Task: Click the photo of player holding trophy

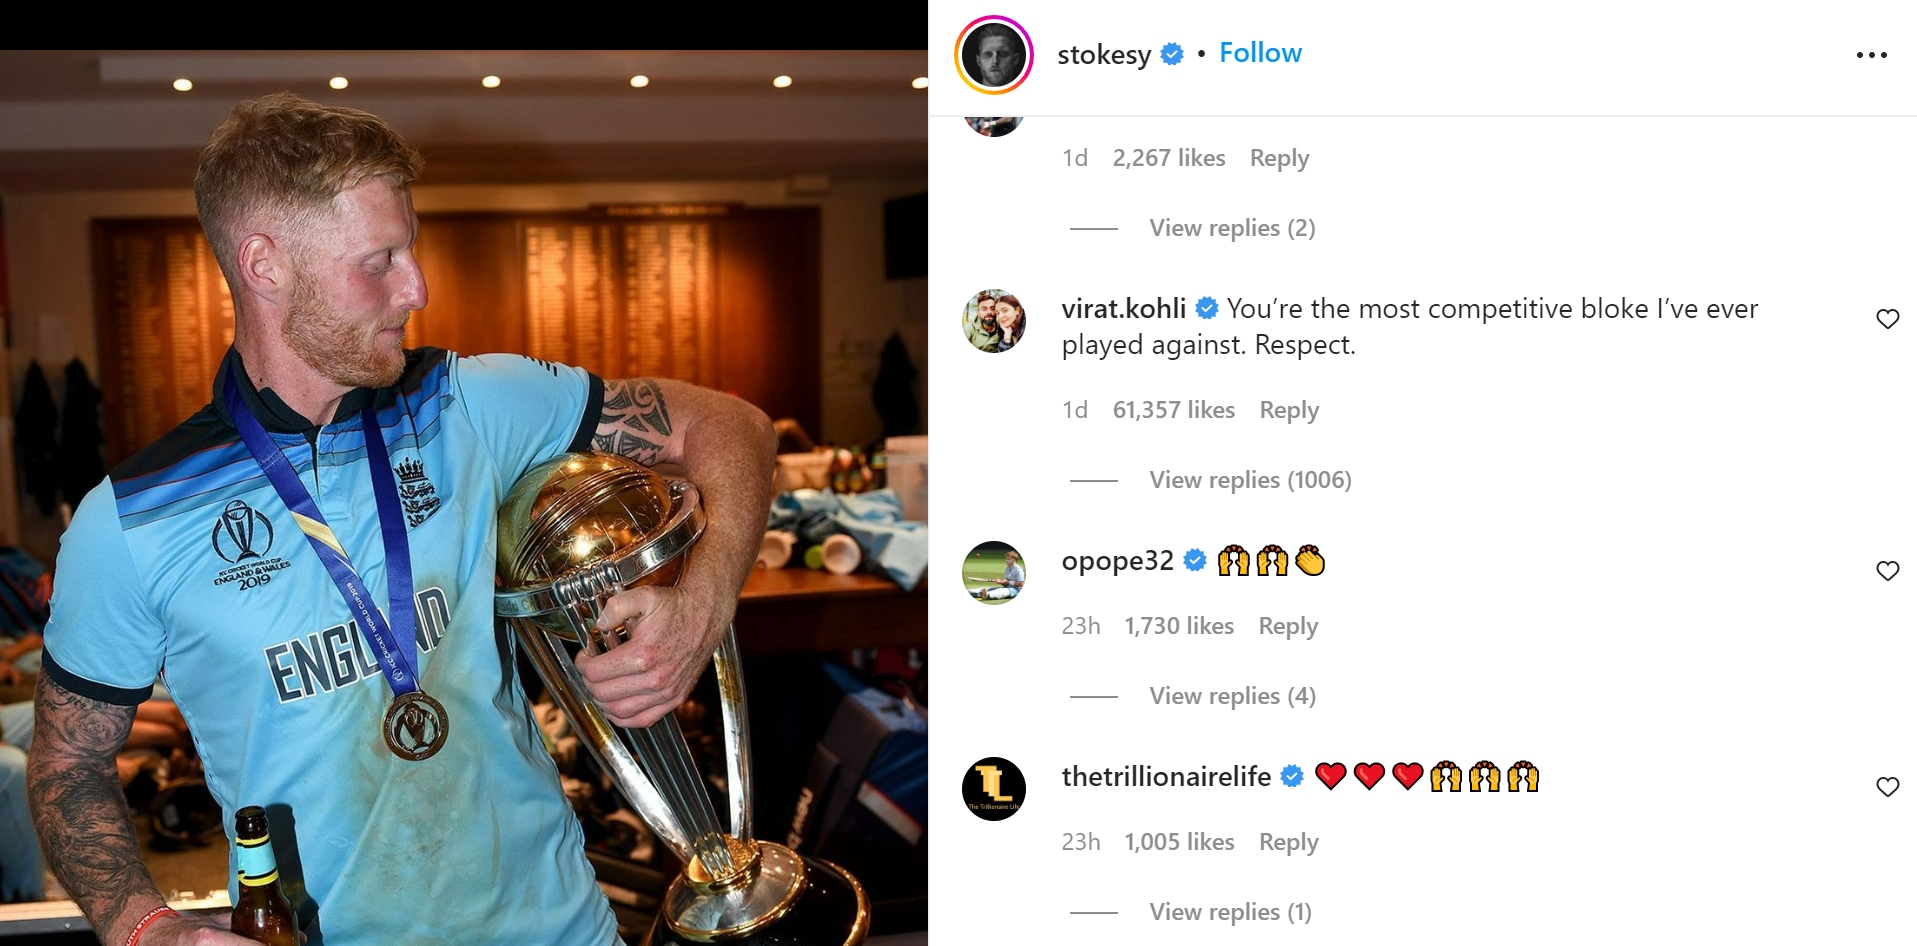Action: 464,498
